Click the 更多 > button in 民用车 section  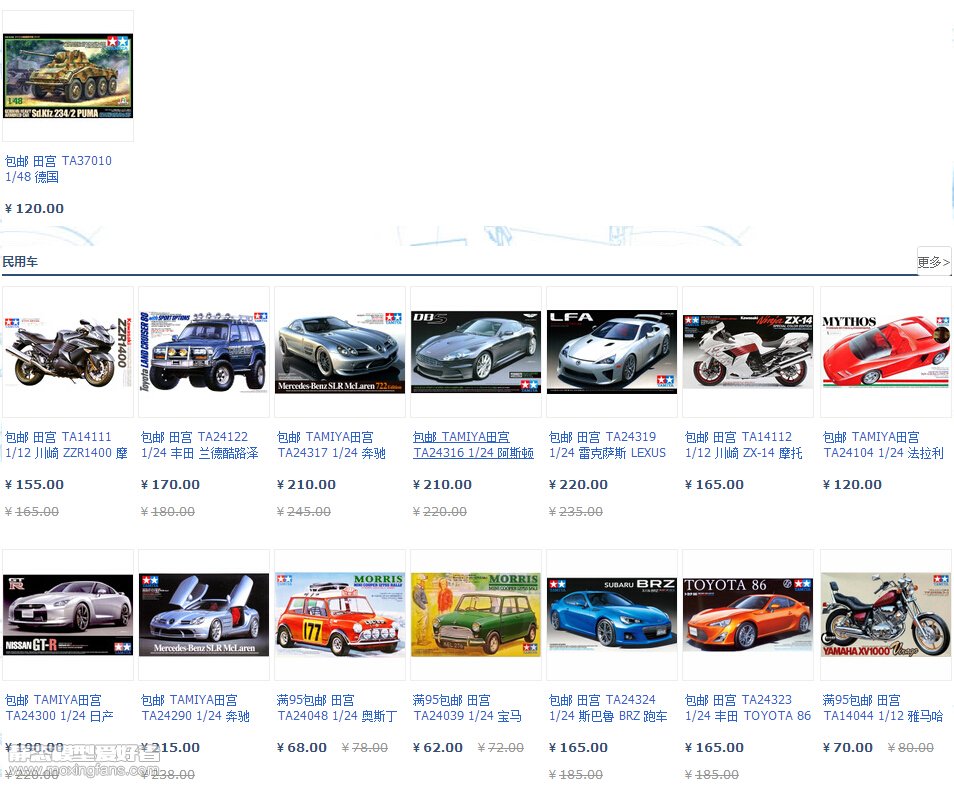[x=933, y=262]
